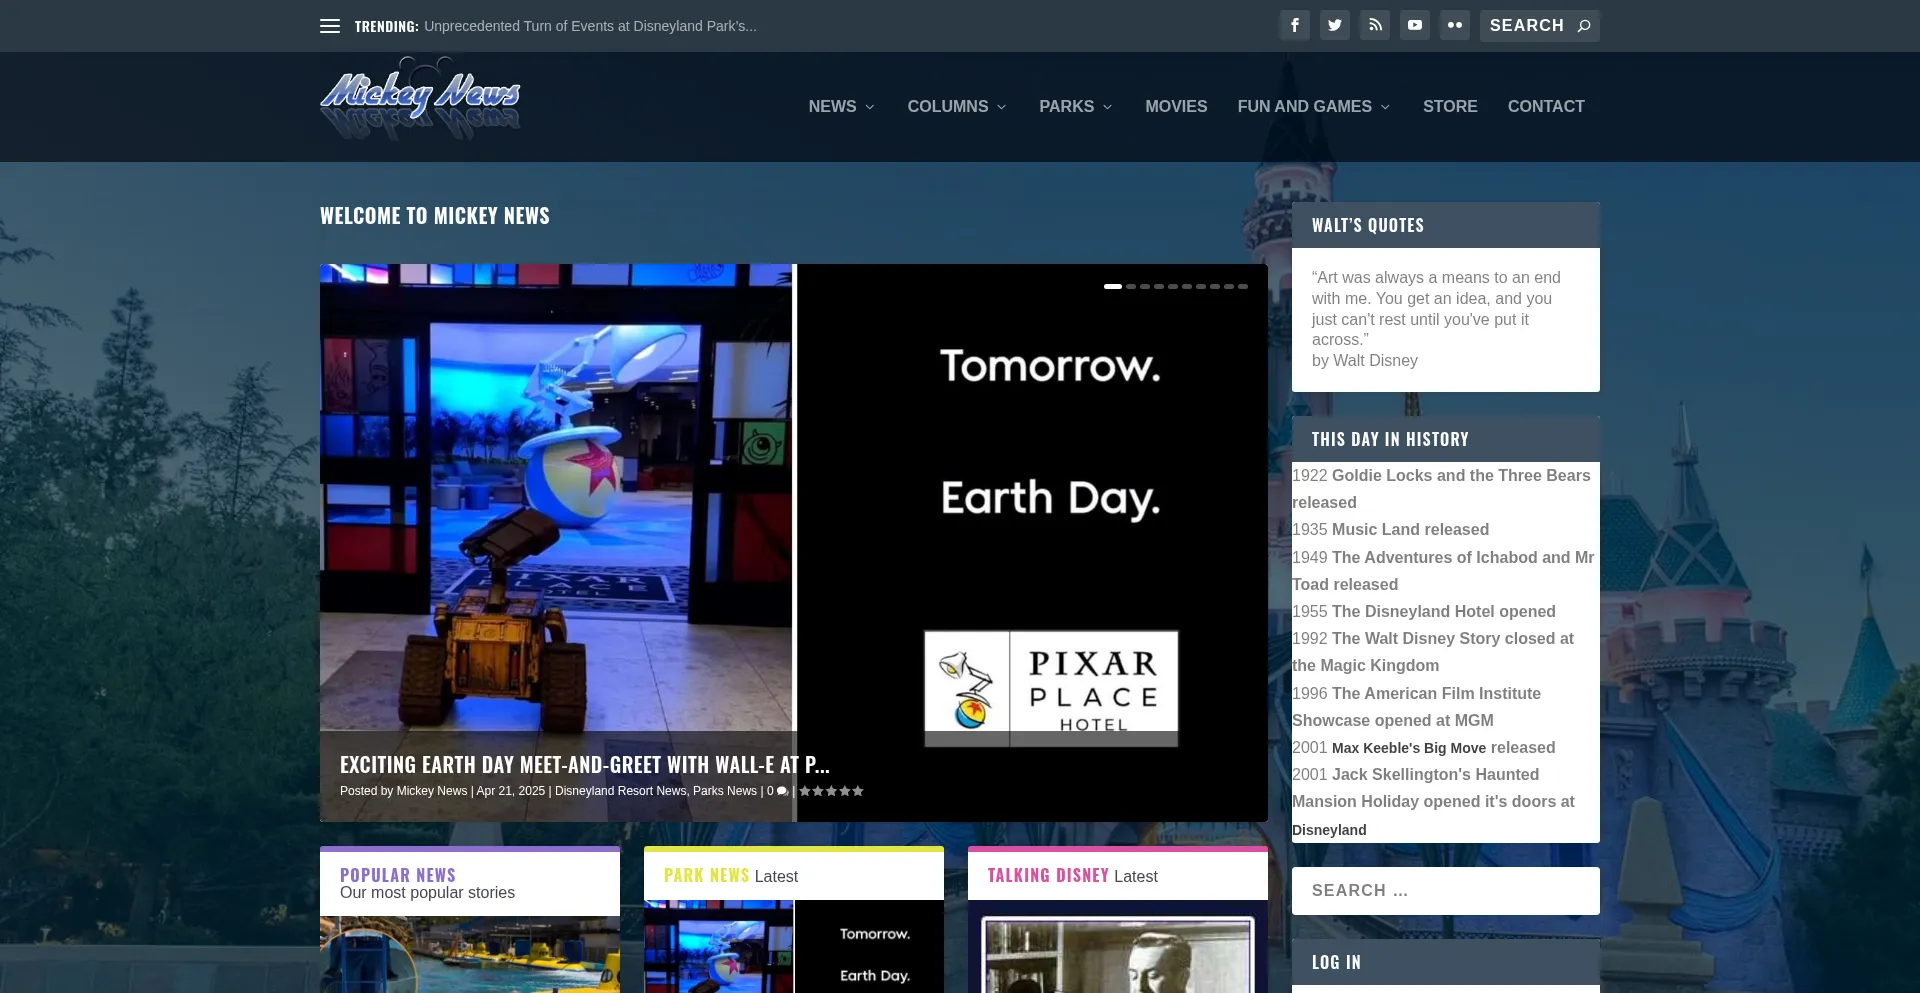Screen dimensions: 1920x993
Task: Click the Flickr social icon
Action: (1454, 25)
